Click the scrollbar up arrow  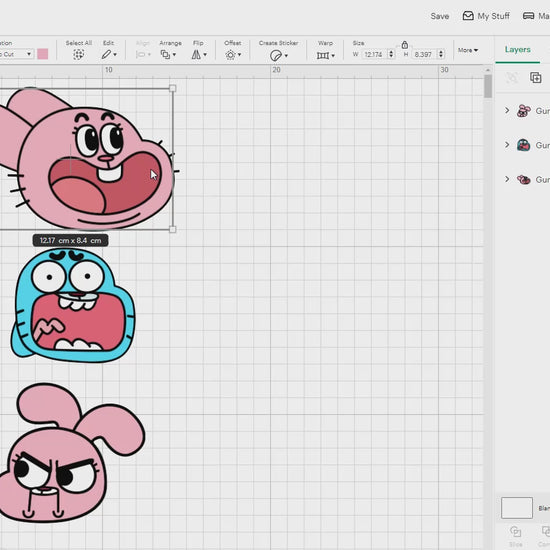[x=488, y=70]
